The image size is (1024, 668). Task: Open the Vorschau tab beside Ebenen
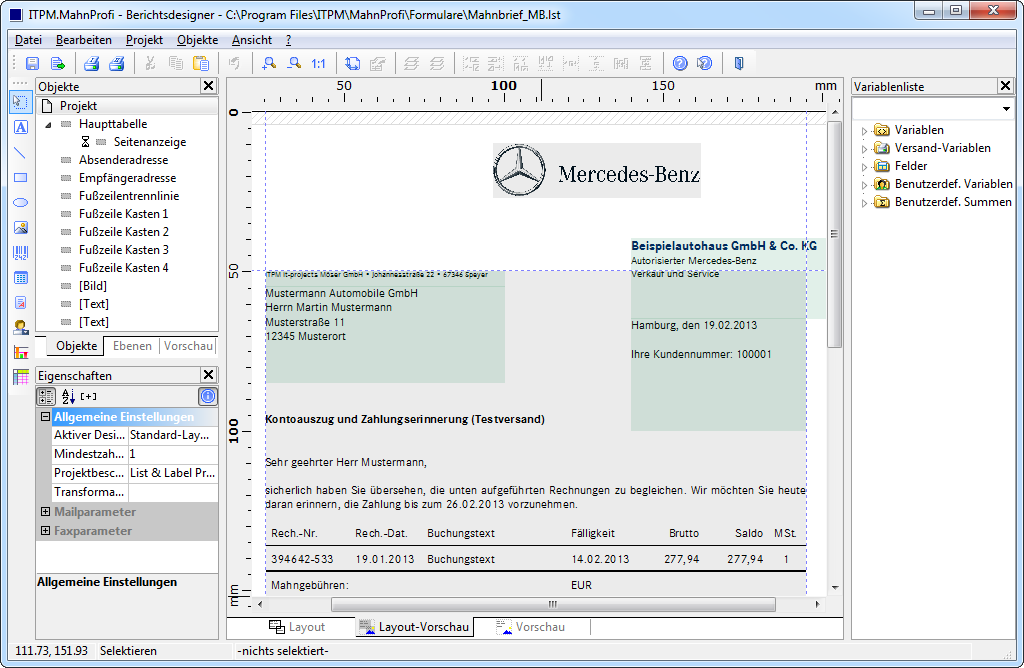[x=188, y=346]
